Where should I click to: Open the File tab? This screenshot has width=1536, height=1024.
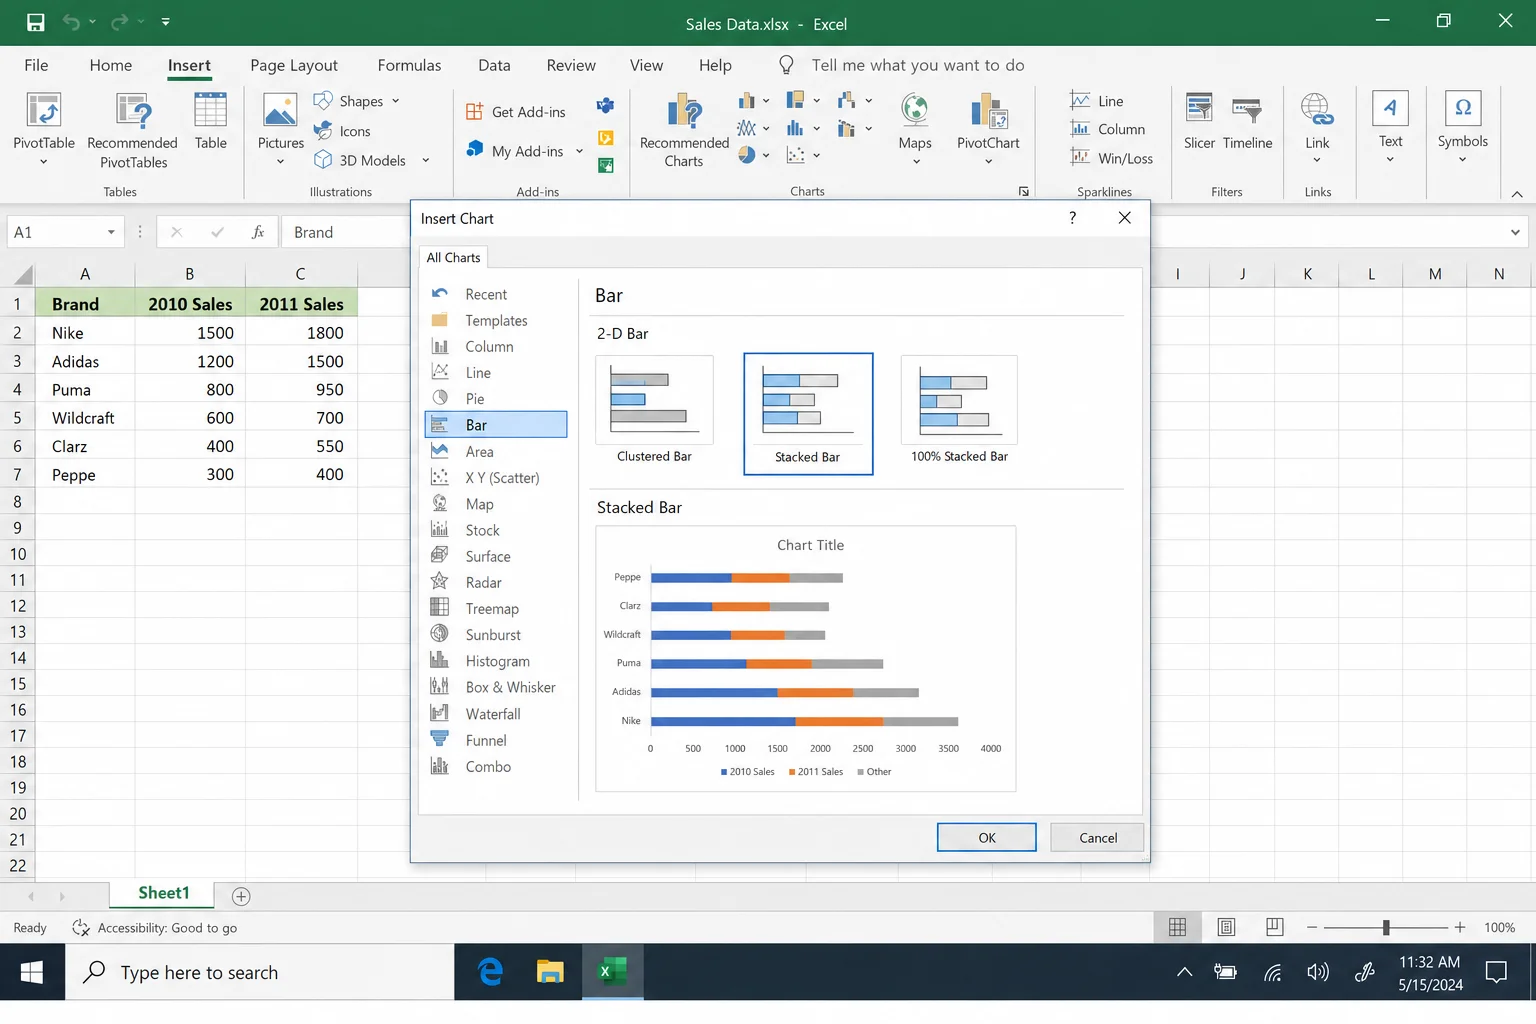(36, 65)
